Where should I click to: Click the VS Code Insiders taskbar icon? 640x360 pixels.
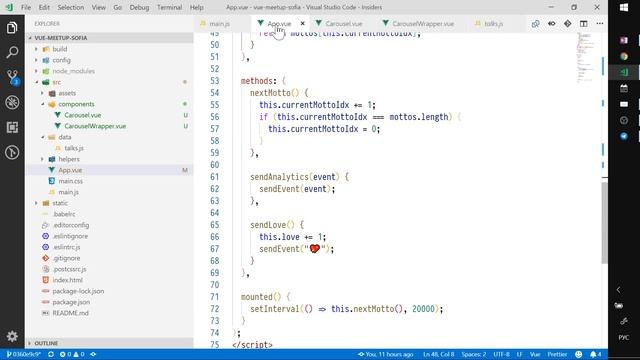click(624, 72)
